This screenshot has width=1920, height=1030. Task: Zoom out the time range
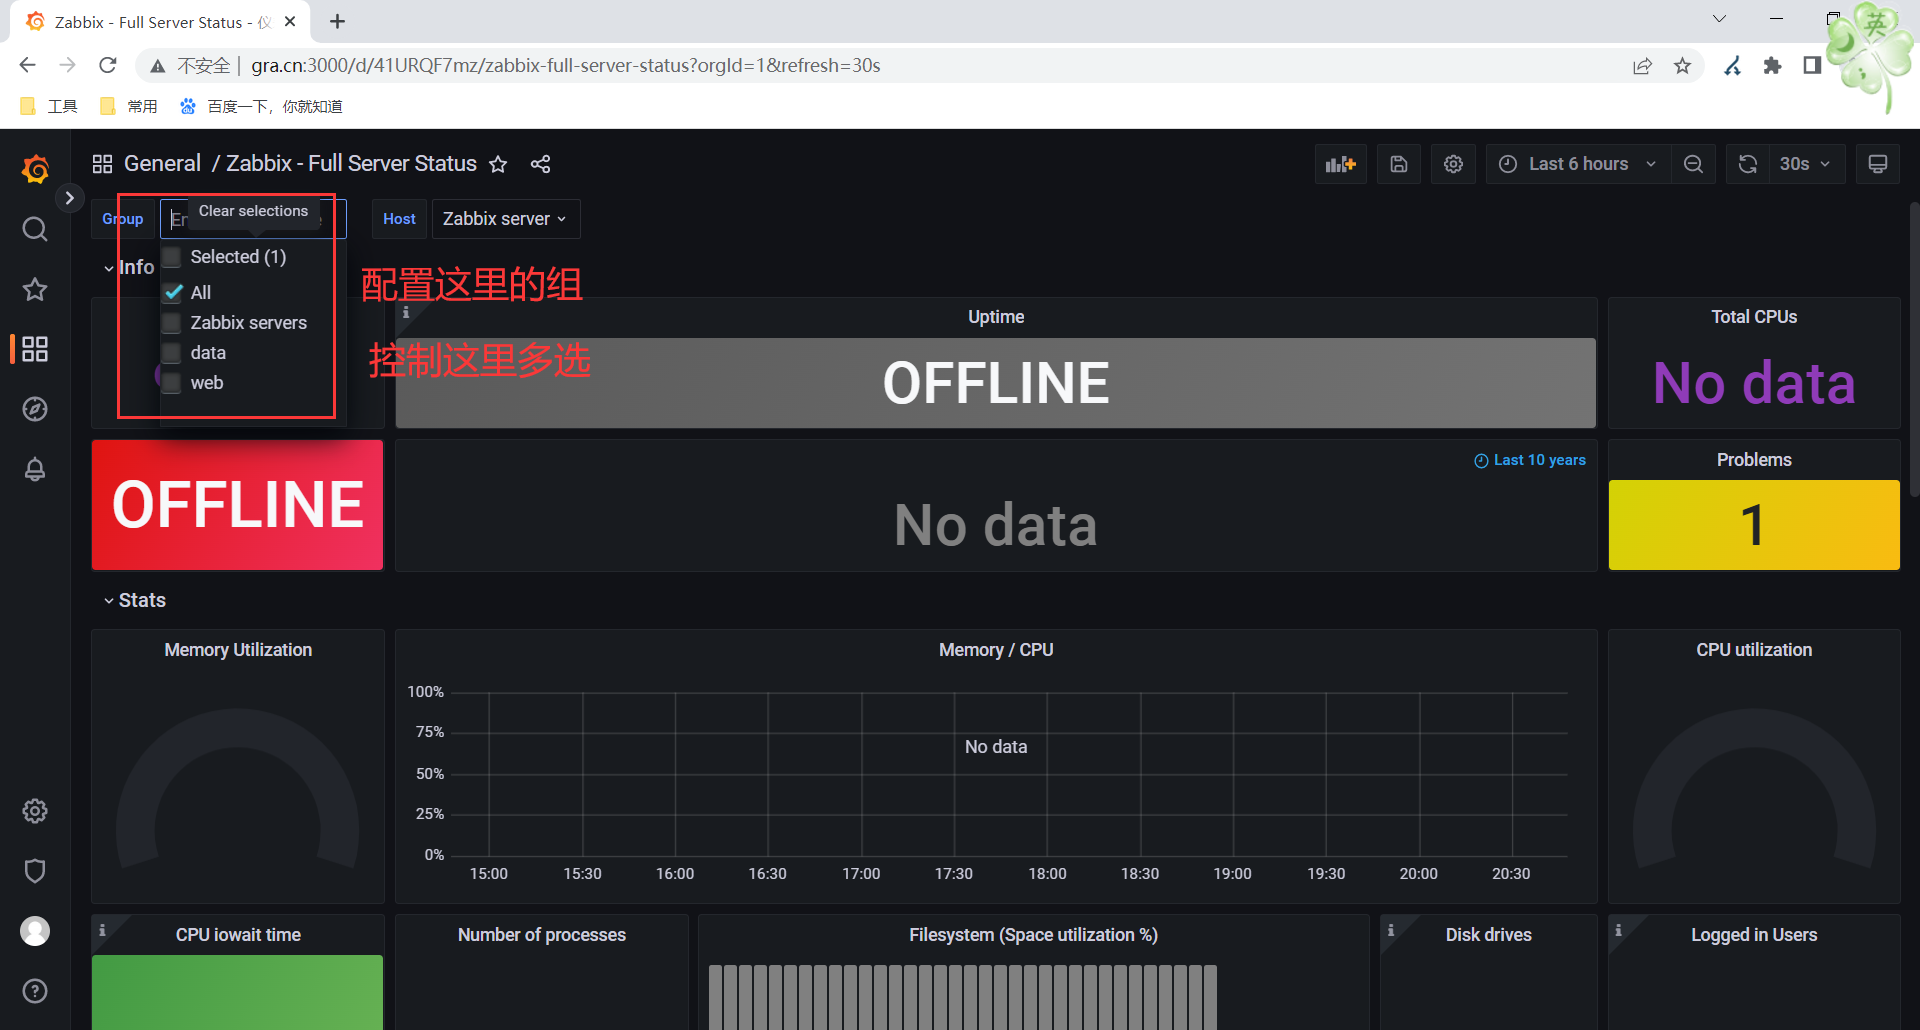click(1693, 164)
